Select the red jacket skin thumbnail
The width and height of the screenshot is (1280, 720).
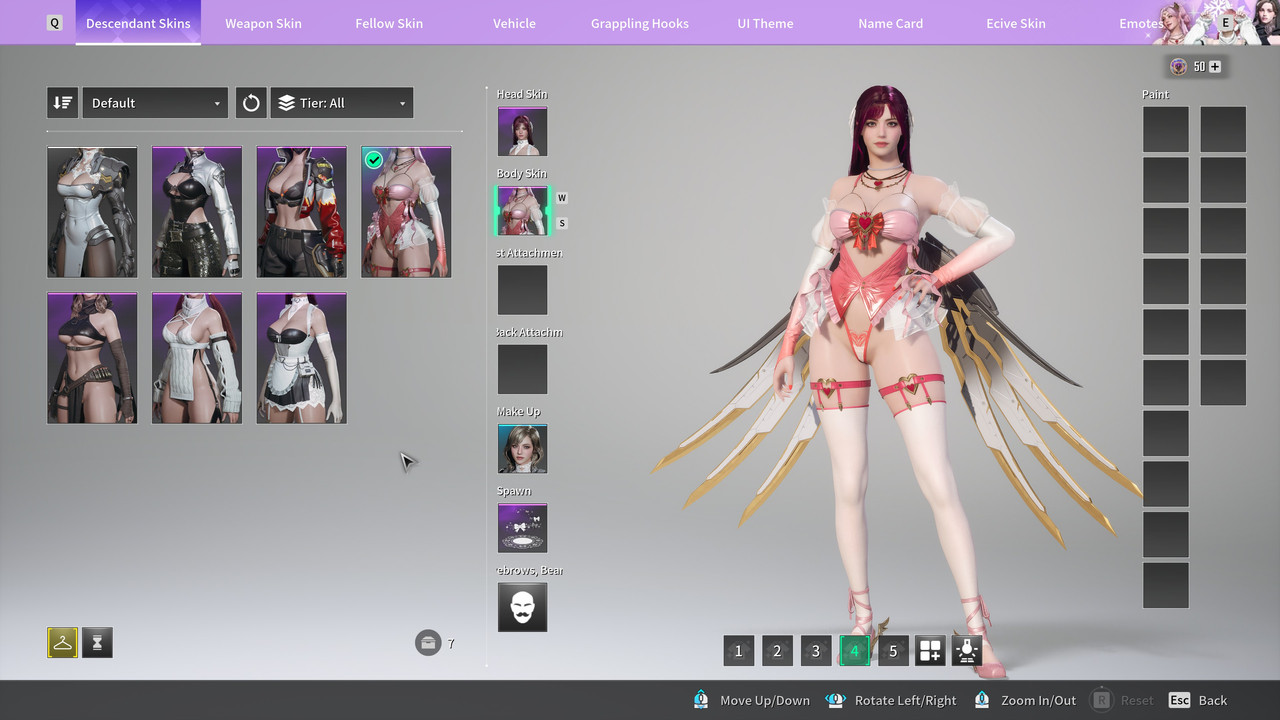(301, 212)
